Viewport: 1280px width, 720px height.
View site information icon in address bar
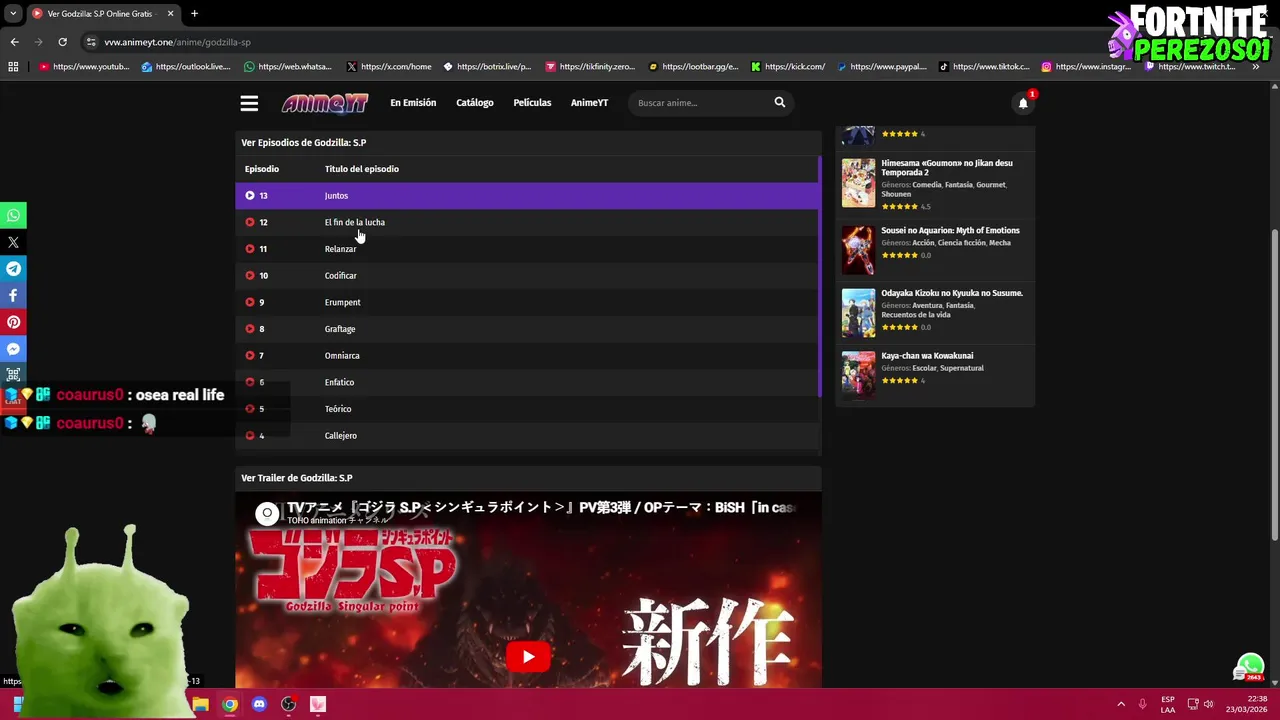pos(91,42)
